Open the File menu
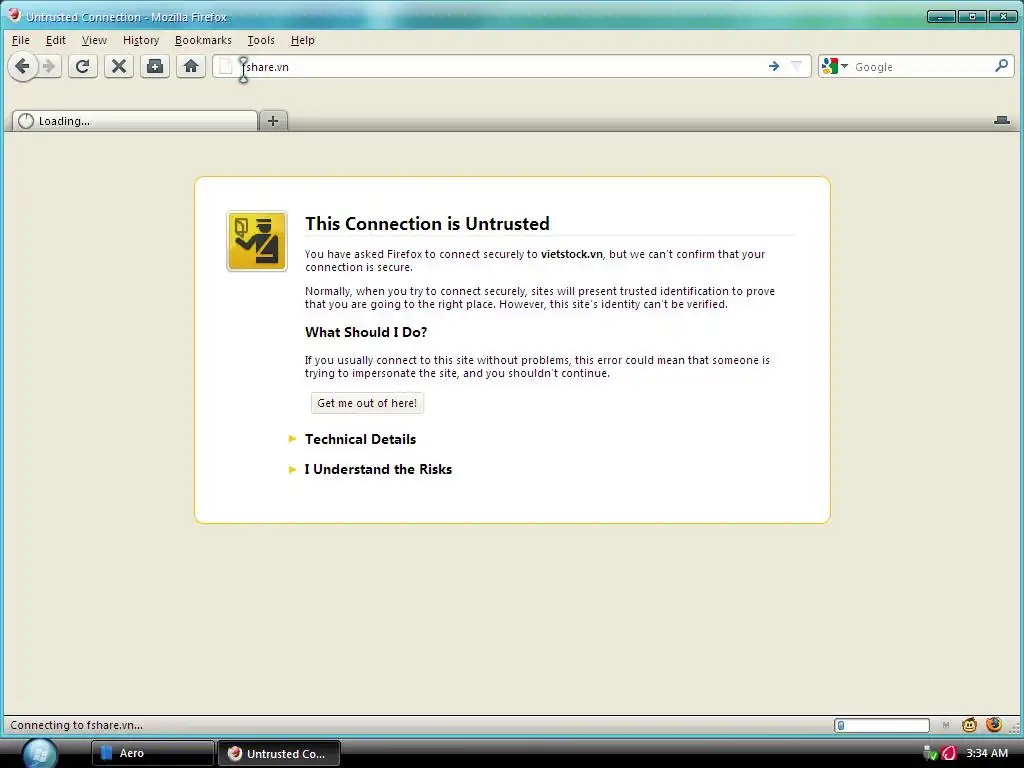Image resolution: width=1024 pixels, height=768 pixels. 21,40
